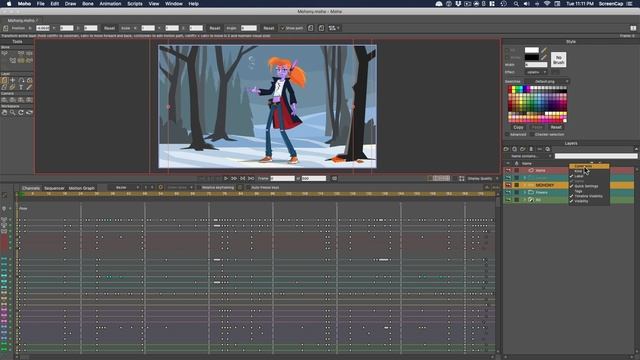Select the Zoom workspace tool
The image size is (640, 360).
(13, 113)
